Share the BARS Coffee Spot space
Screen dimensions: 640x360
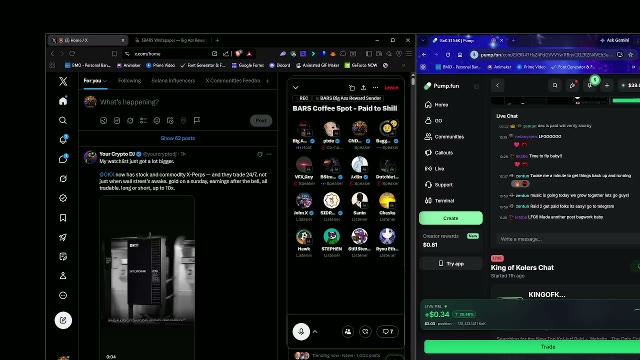[x=363, y=87]
